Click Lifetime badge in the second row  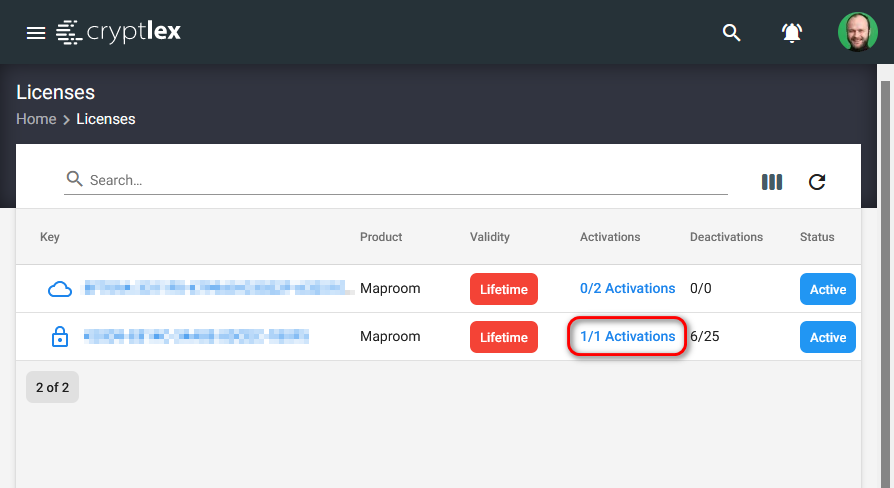point(503,337)
